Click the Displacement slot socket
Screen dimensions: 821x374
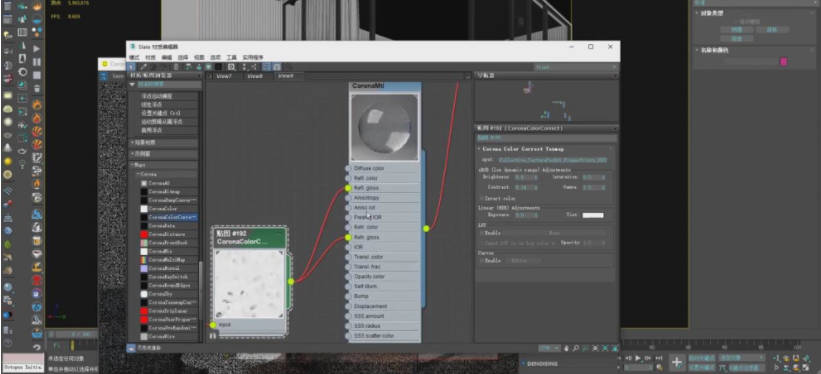click(348, 306)
